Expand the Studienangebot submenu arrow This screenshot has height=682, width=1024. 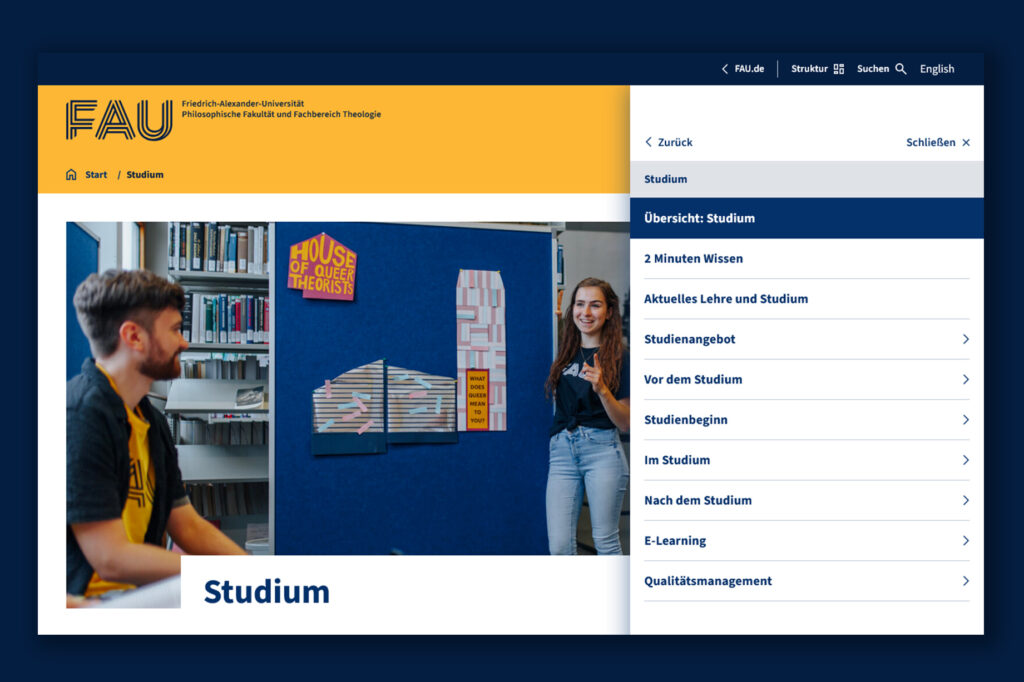pos(965,339)
